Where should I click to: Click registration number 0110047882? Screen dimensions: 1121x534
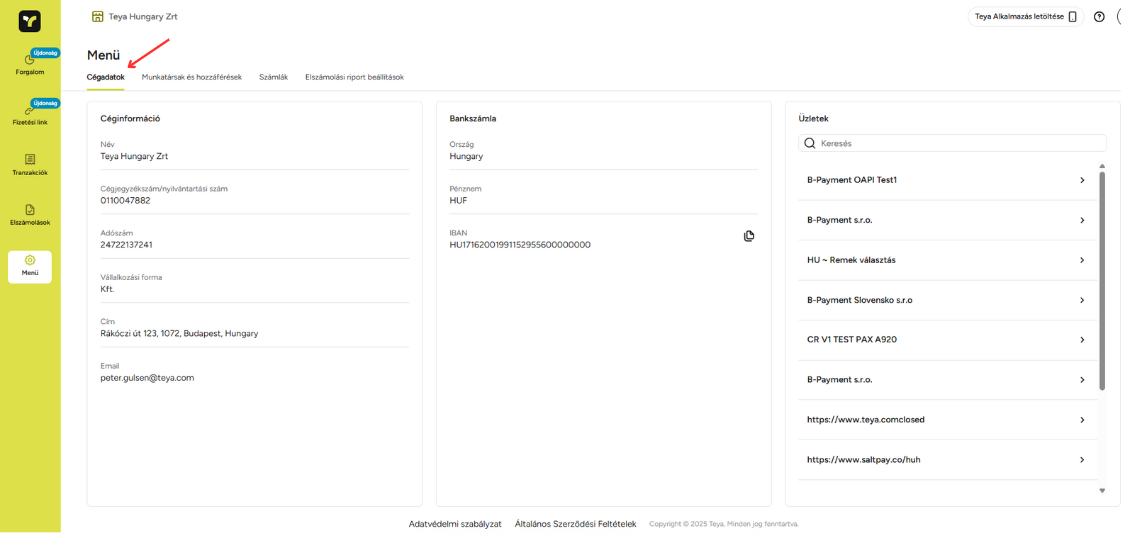(125, 200)
